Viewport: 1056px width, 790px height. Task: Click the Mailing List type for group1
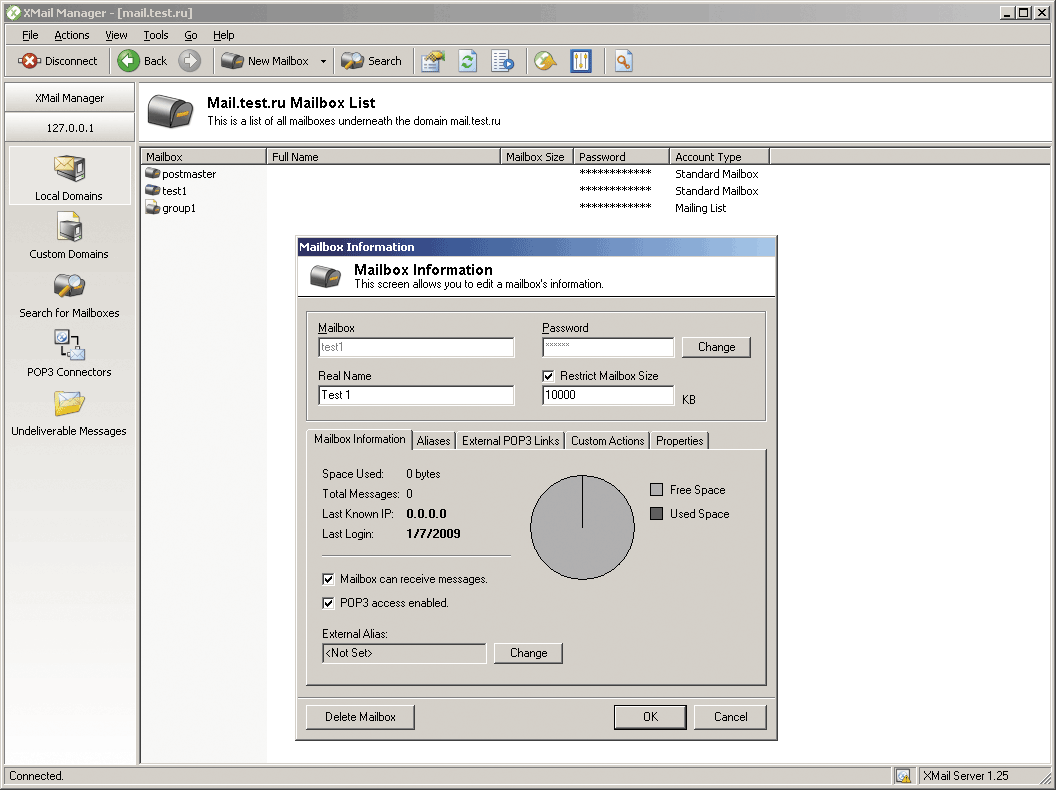pyautogui.click(x=700, y=208)
